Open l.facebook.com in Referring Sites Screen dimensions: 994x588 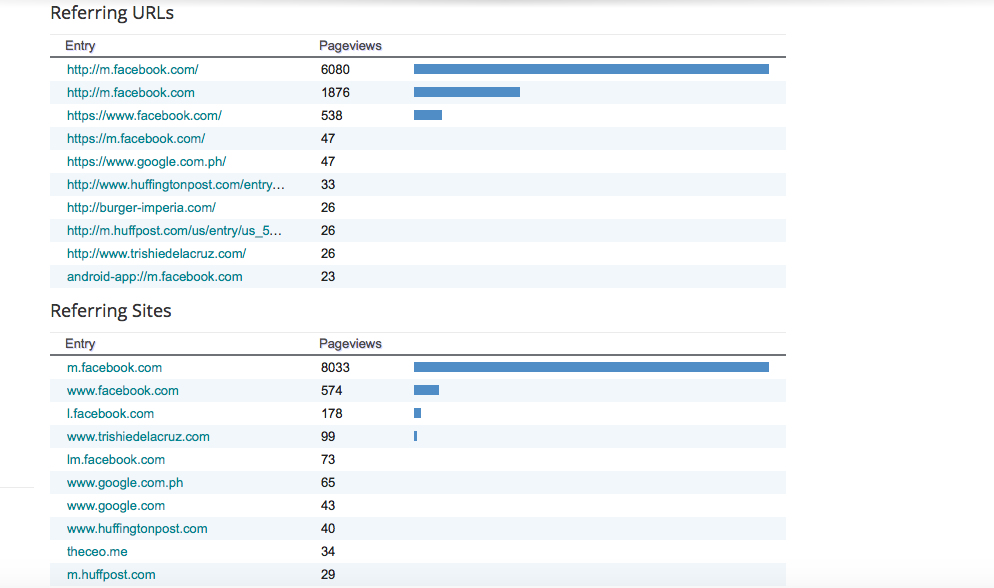coord(110,414)
